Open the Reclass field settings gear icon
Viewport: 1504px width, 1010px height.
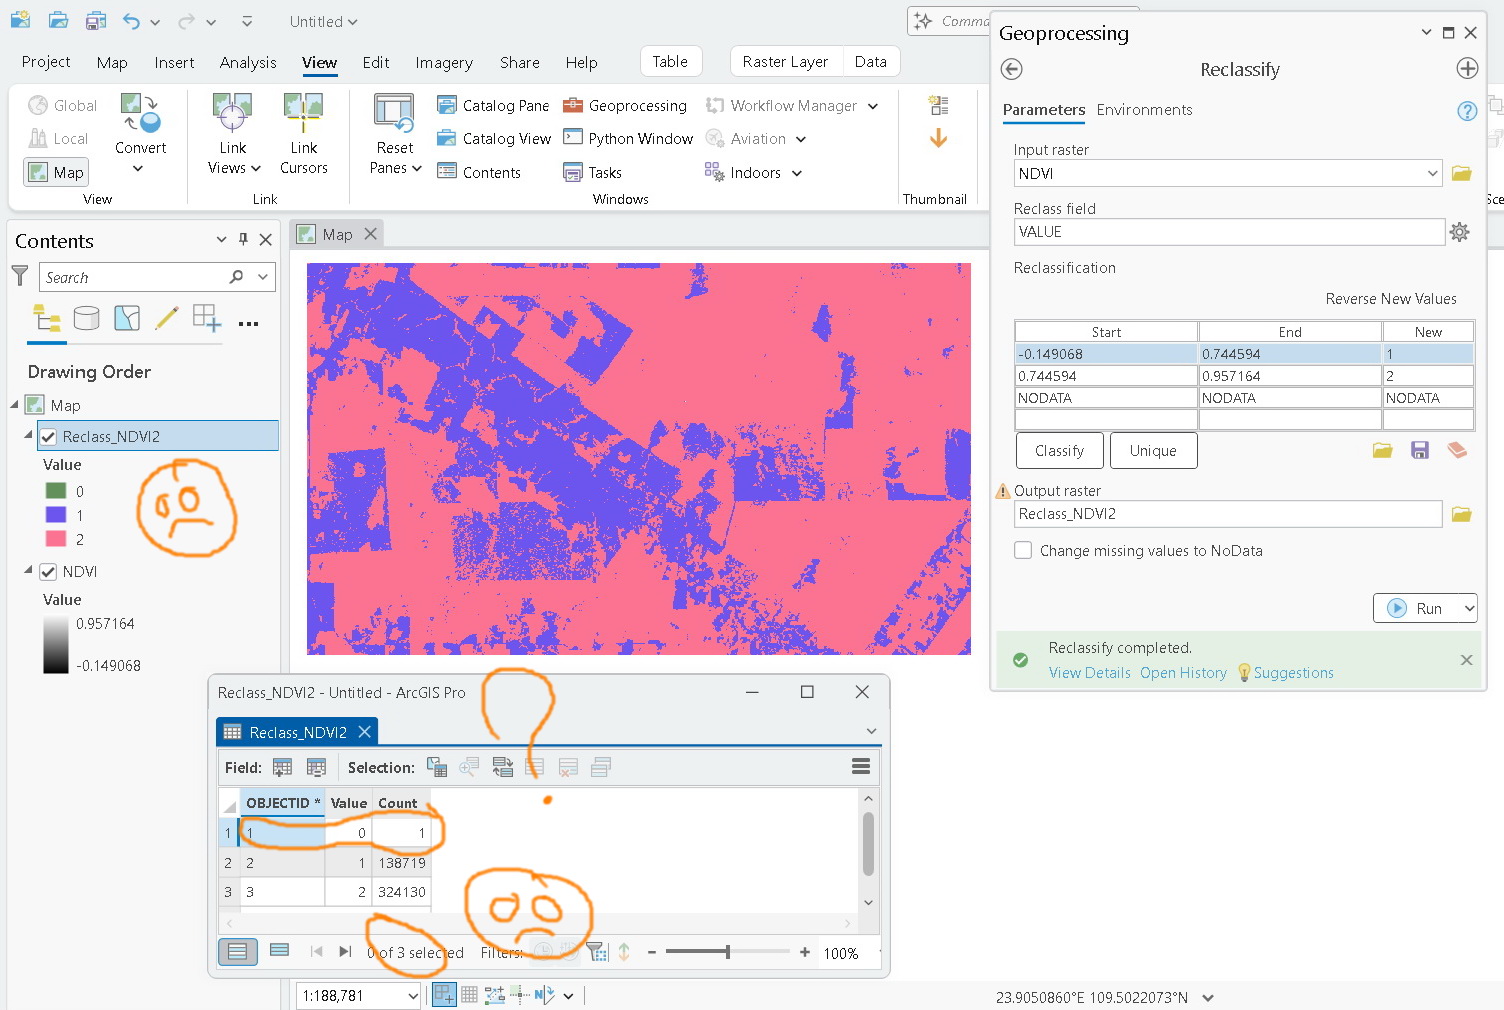tap(1459, 231)
